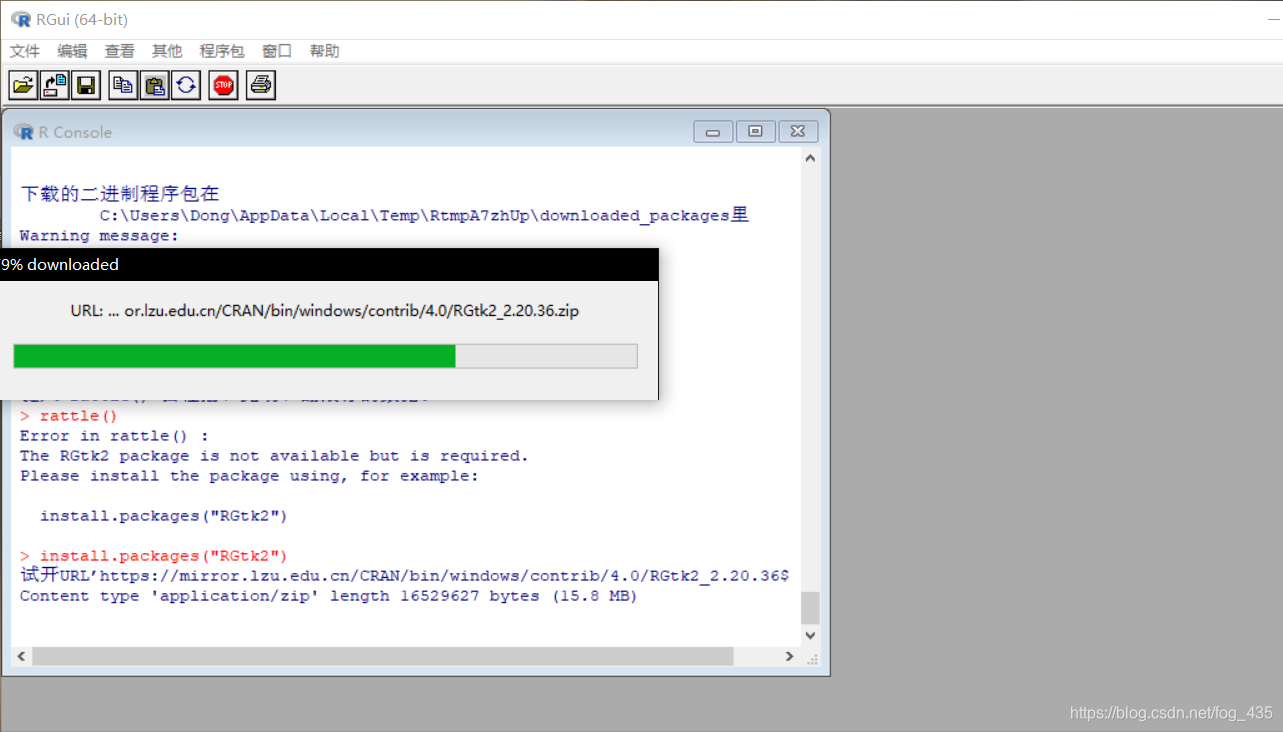Click the 'Error in rattle() :' line
The height and width of the screenshot is (732, 1283).
[114, 436]
